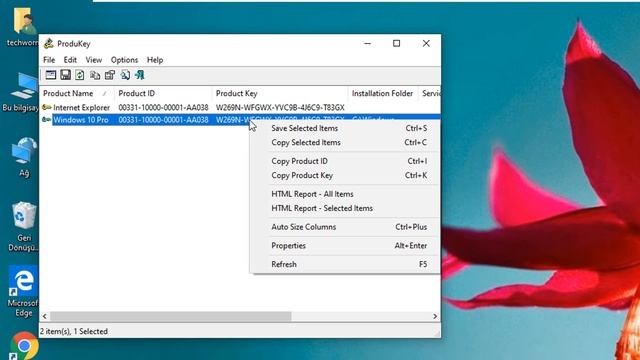
Task: Minimize the ProduKey window
Action: point(367,43)
